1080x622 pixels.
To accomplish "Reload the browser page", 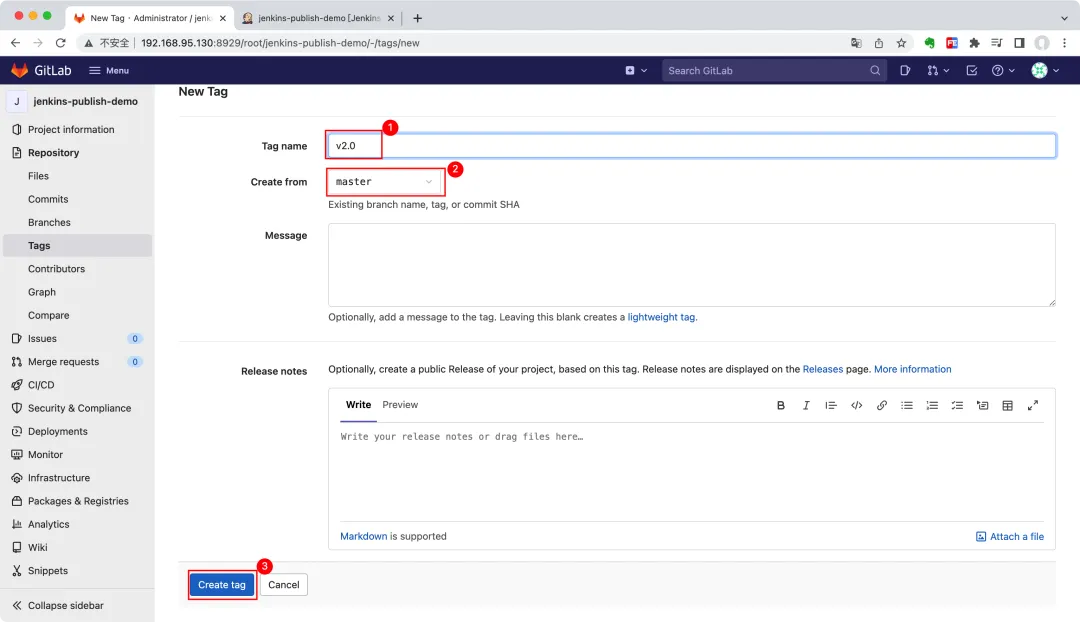I will 61,43.
